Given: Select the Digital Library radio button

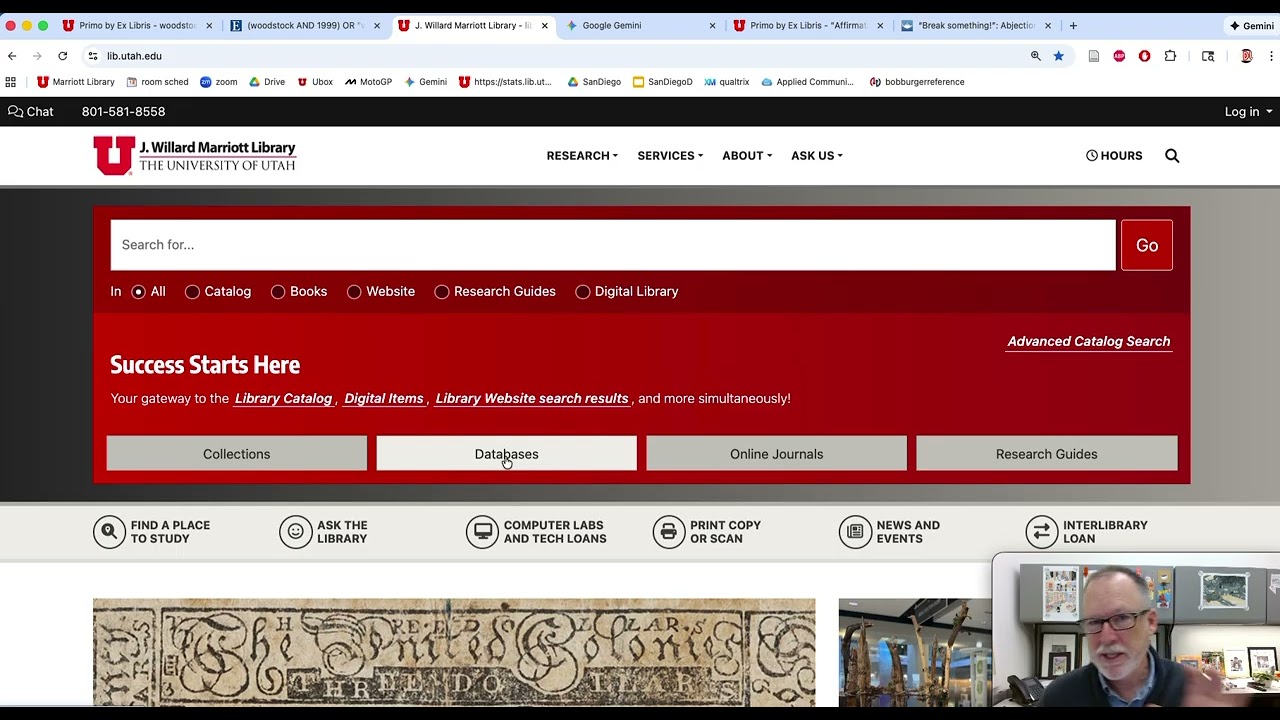Looking at the screenshot, I should point(583,292).
